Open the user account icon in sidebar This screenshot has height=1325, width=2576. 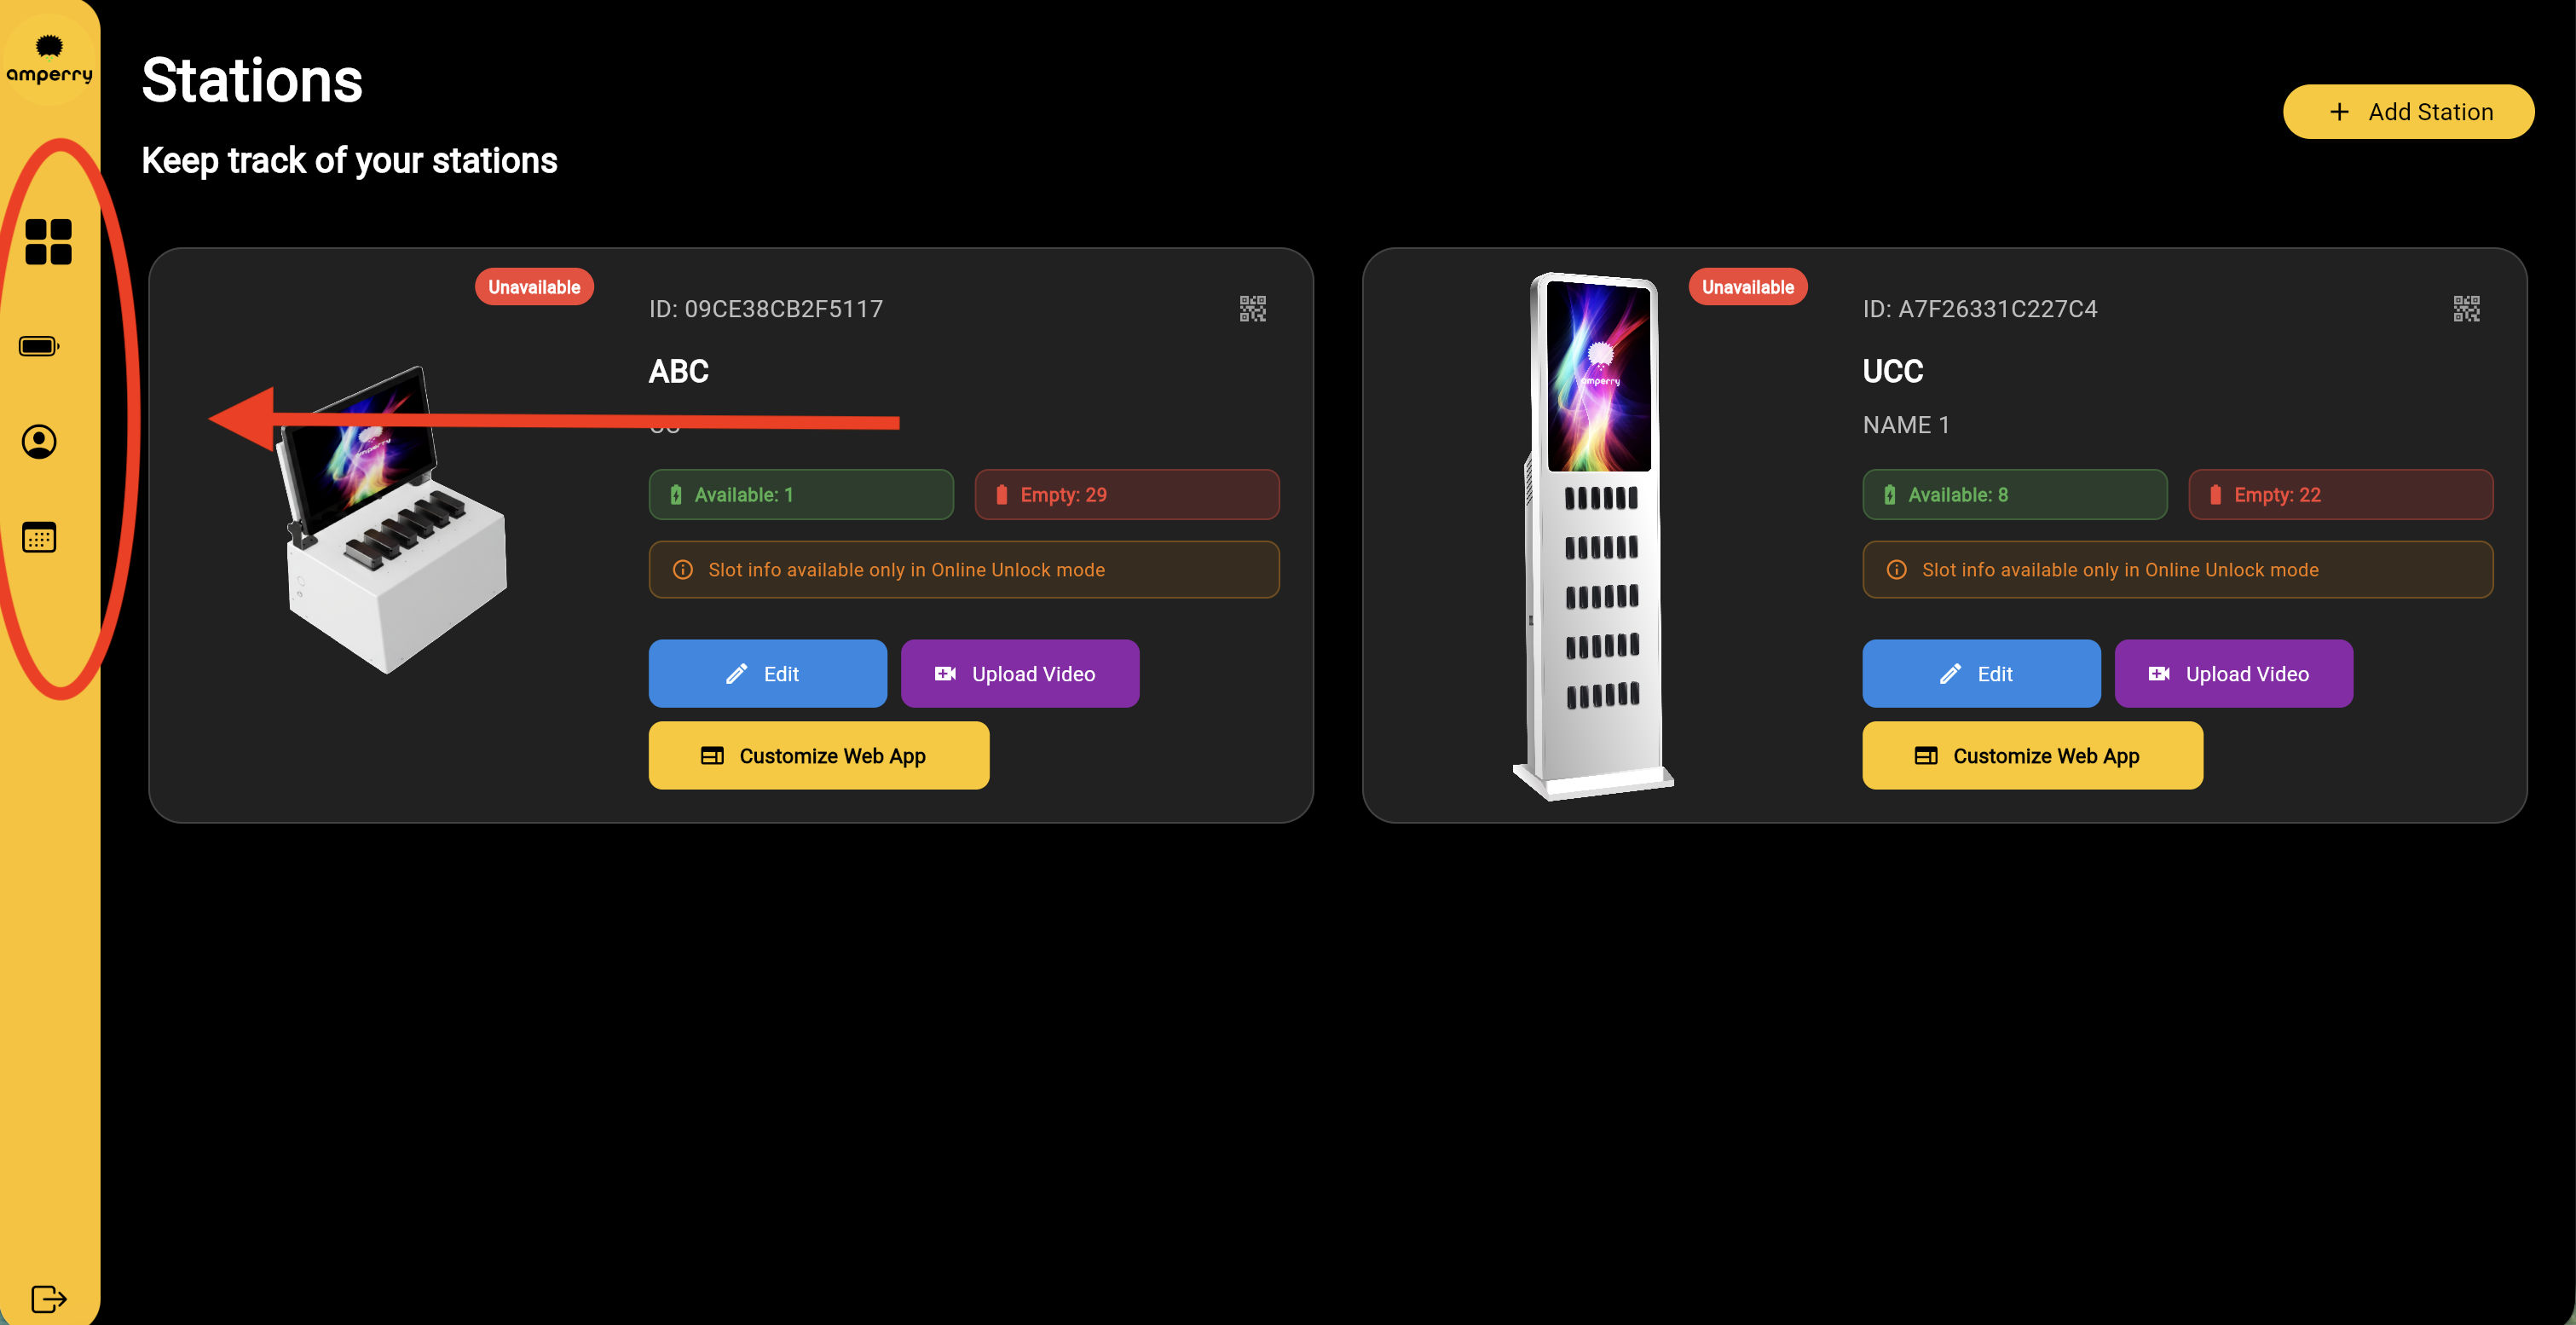click(x=40, y=441)
